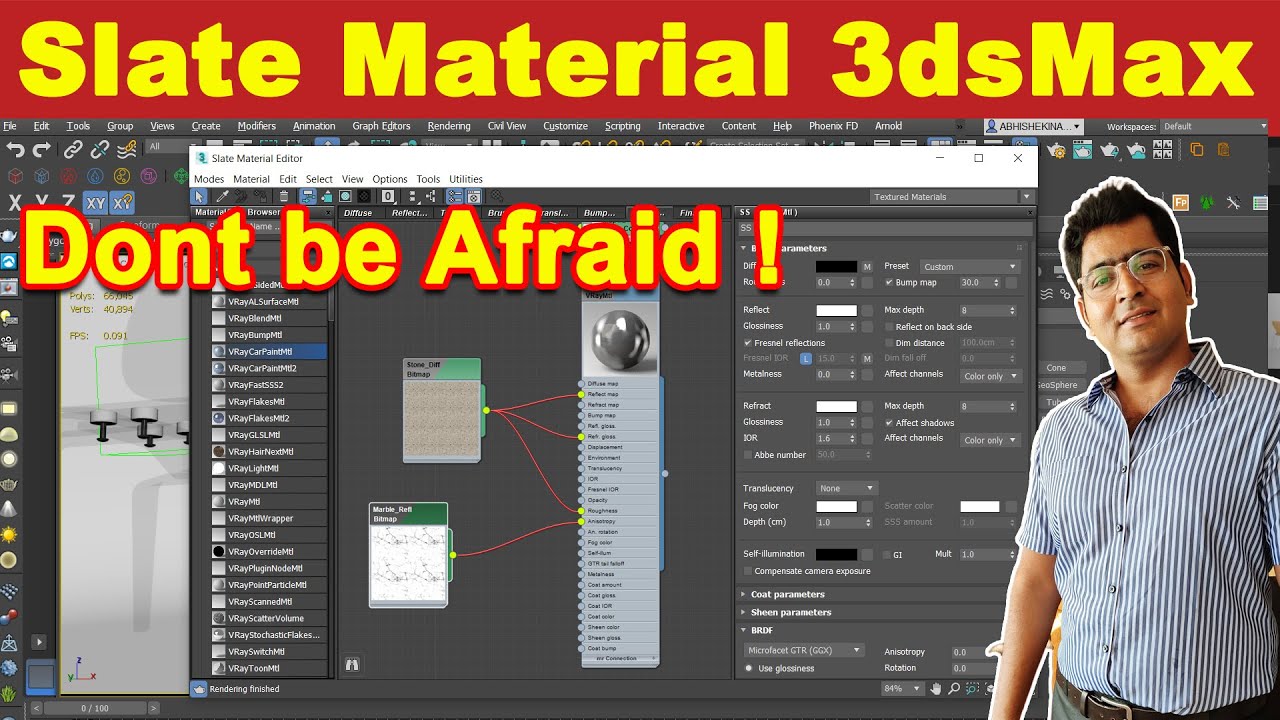The height and width of the screenshot is (720, 1280).
Task: Click the black Self-illumination color swatch
Action: [x=836, y=554]
